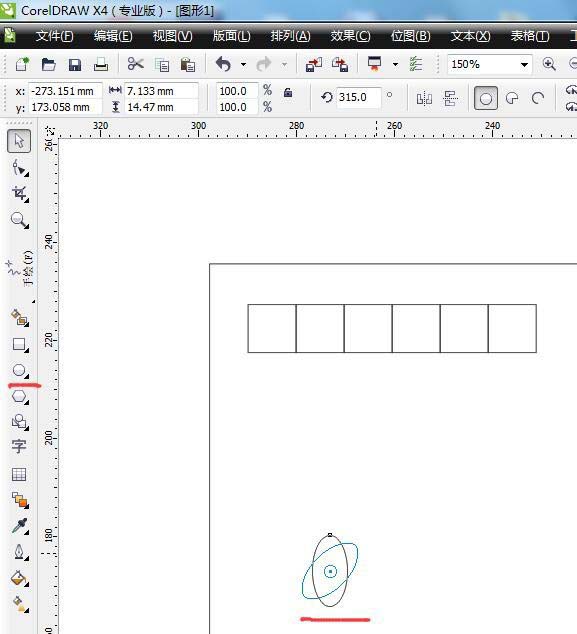The height and width of the screenshot is (634, 577).
Task: Open the 表格(T) menu
Action: coord(530,36)
